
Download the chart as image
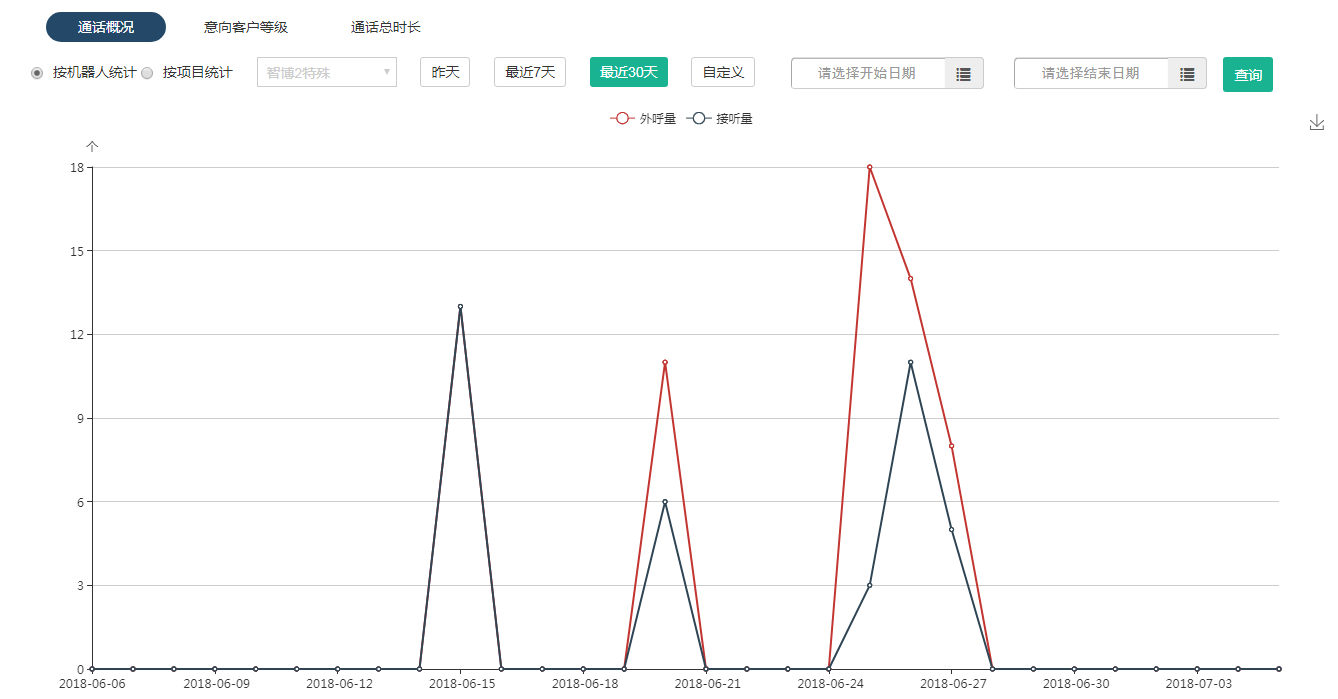point(1316,122)
